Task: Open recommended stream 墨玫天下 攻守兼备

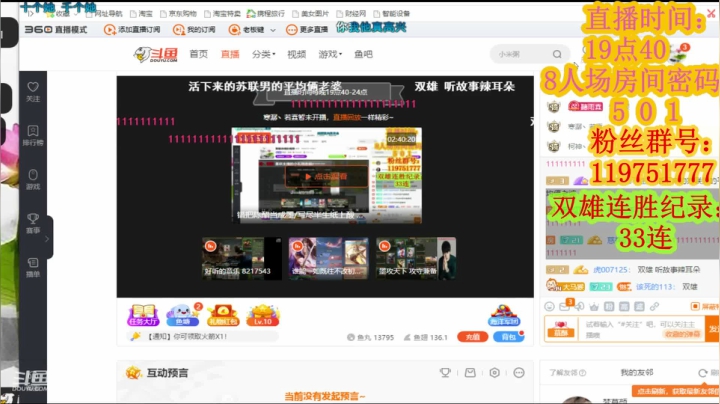Action: click(416, 258)
